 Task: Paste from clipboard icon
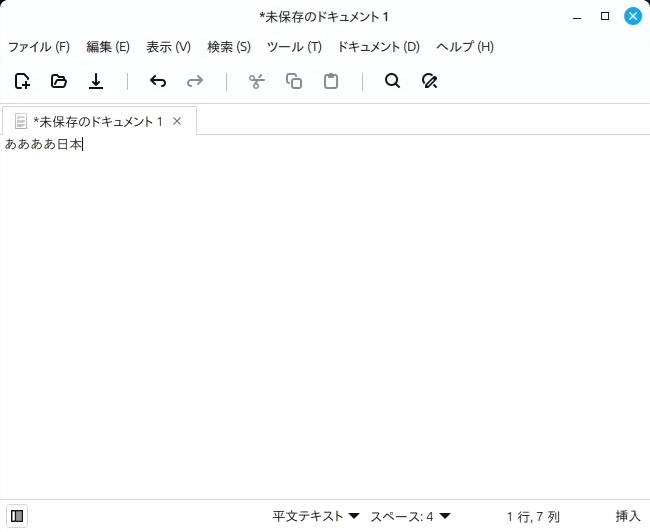point(331,81)
